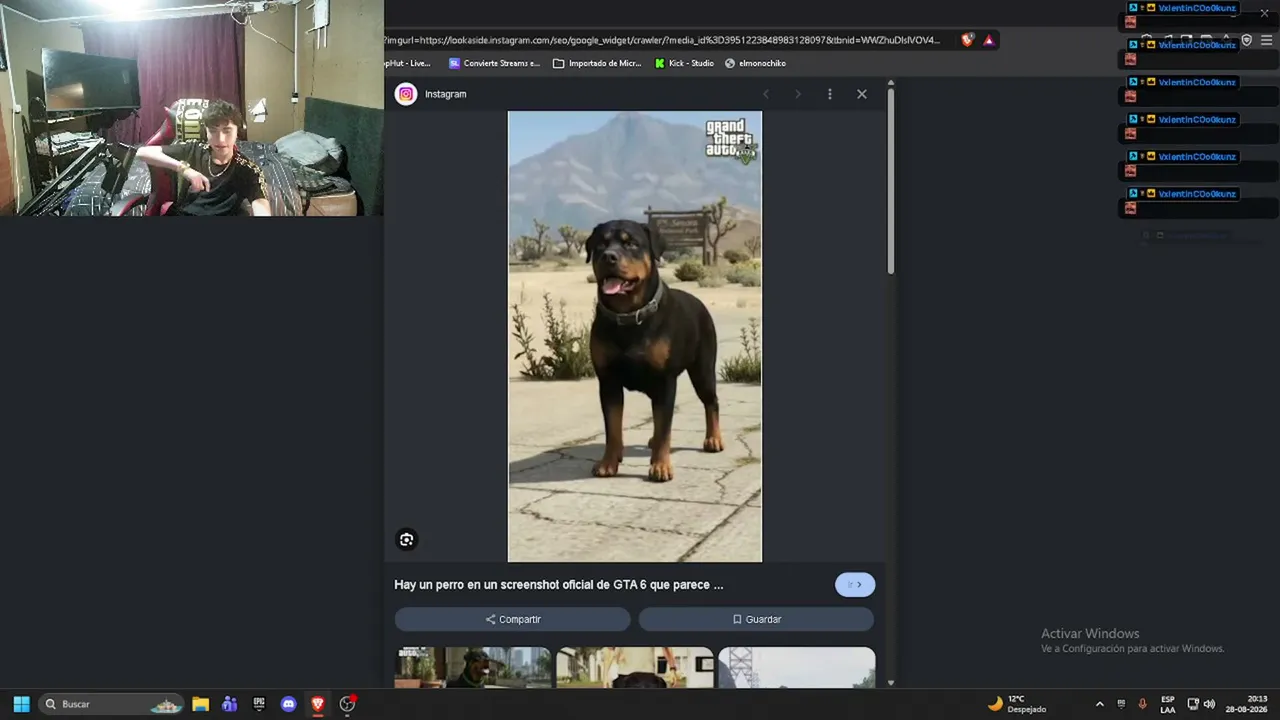The width and height of the screenshot is (1280, 720).
Task: Click the Instagram logo in the image panel
Action: 406,94
